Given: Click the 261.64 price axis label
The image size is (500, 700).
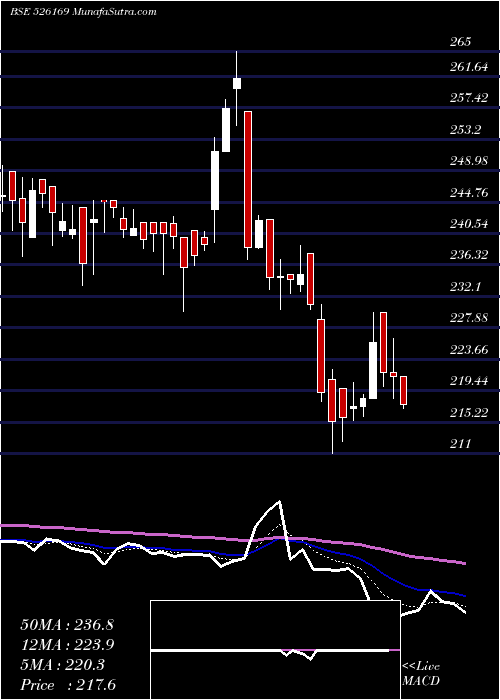Looking at the screenshot, I should pyautogui.click(x=469, y=67).
